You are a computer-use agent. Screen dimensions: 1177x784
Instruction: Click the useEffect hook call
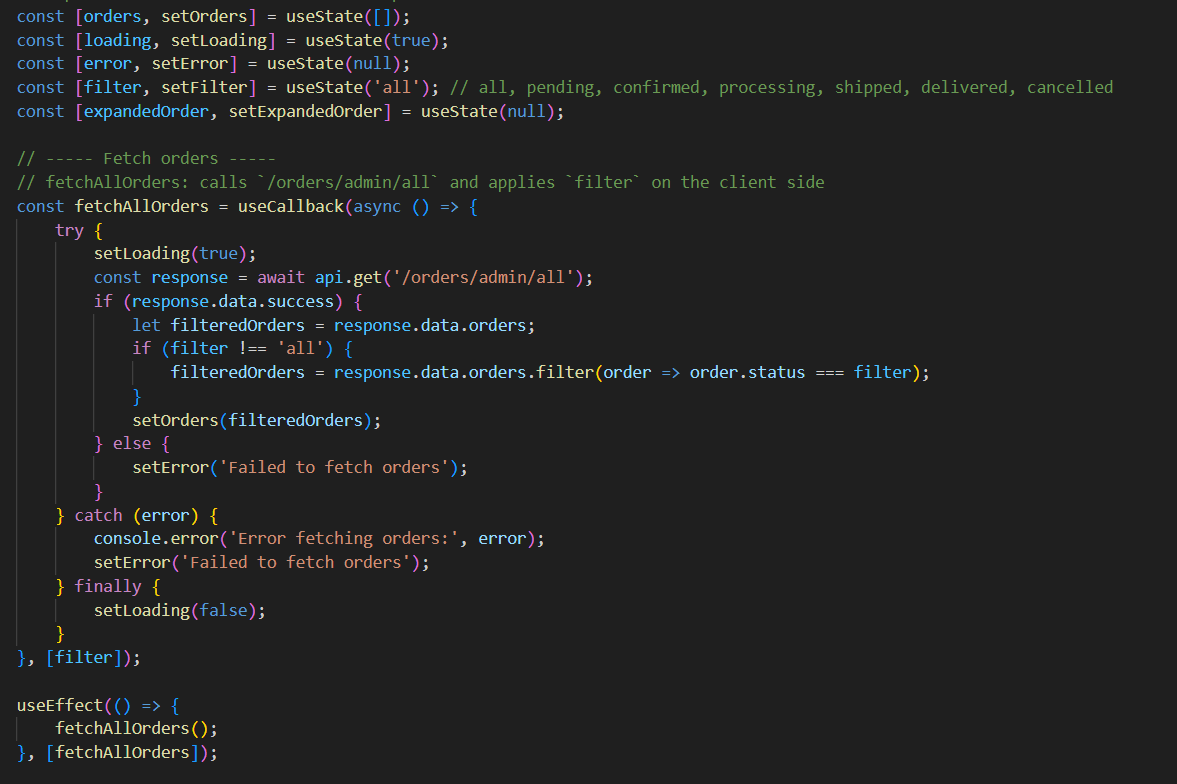click(x=60, y=705)
